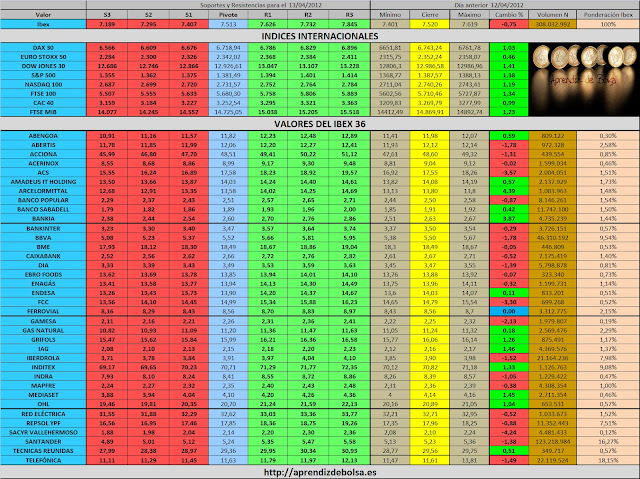
Task: Click the INDICES INTERNACIONALES section heading
Action: point(320,36)
